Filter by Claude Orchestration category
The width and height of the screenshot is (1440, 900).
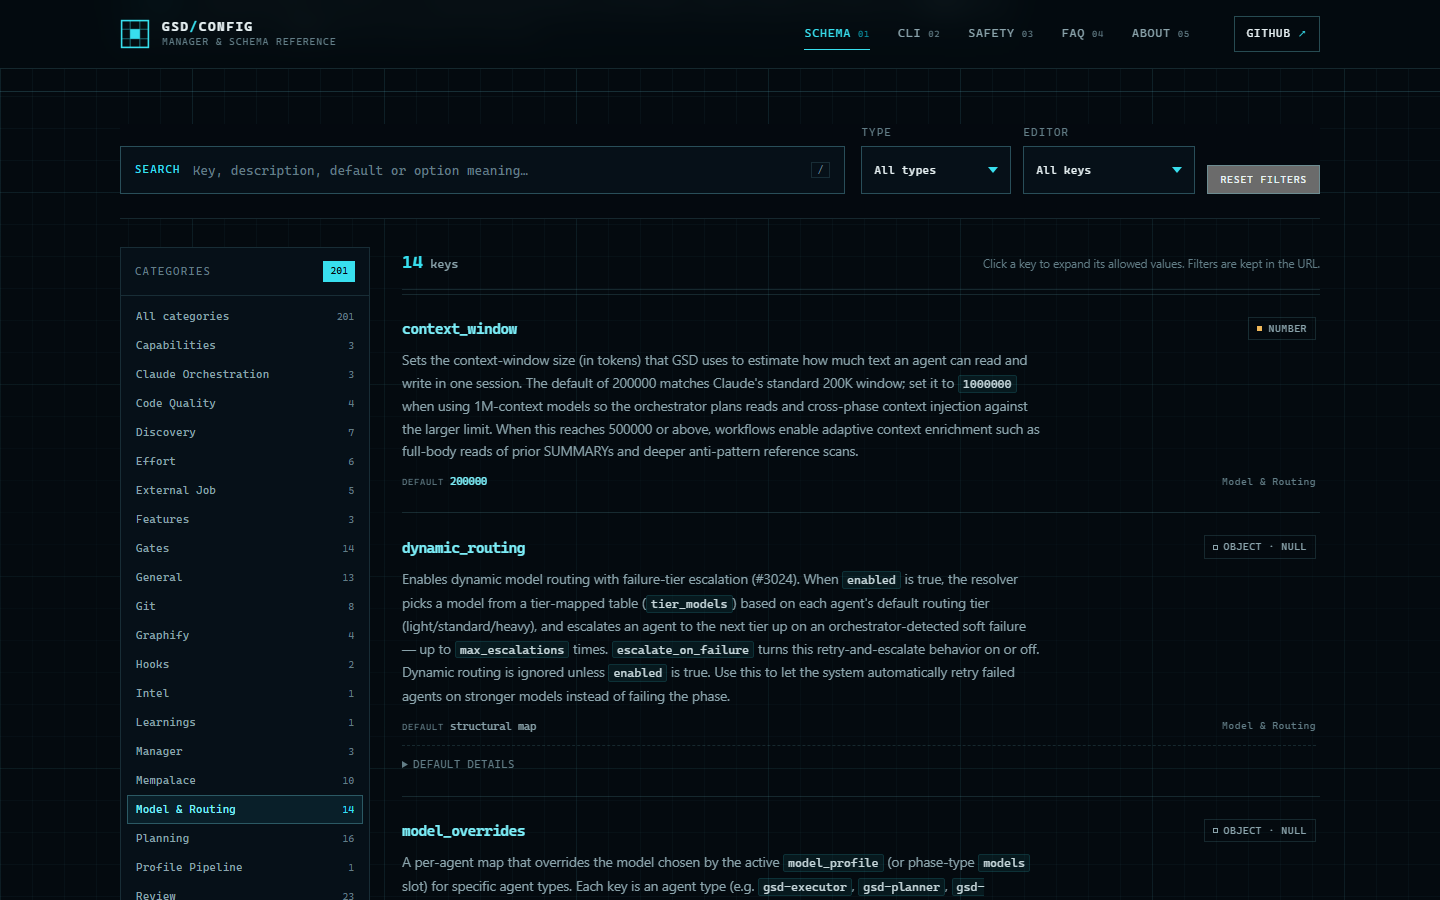tap(245, 374)
